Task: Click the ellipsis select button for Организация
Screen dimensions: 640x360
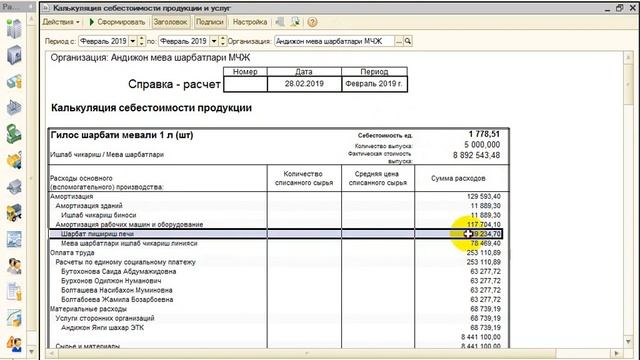Action: point(399,41)
